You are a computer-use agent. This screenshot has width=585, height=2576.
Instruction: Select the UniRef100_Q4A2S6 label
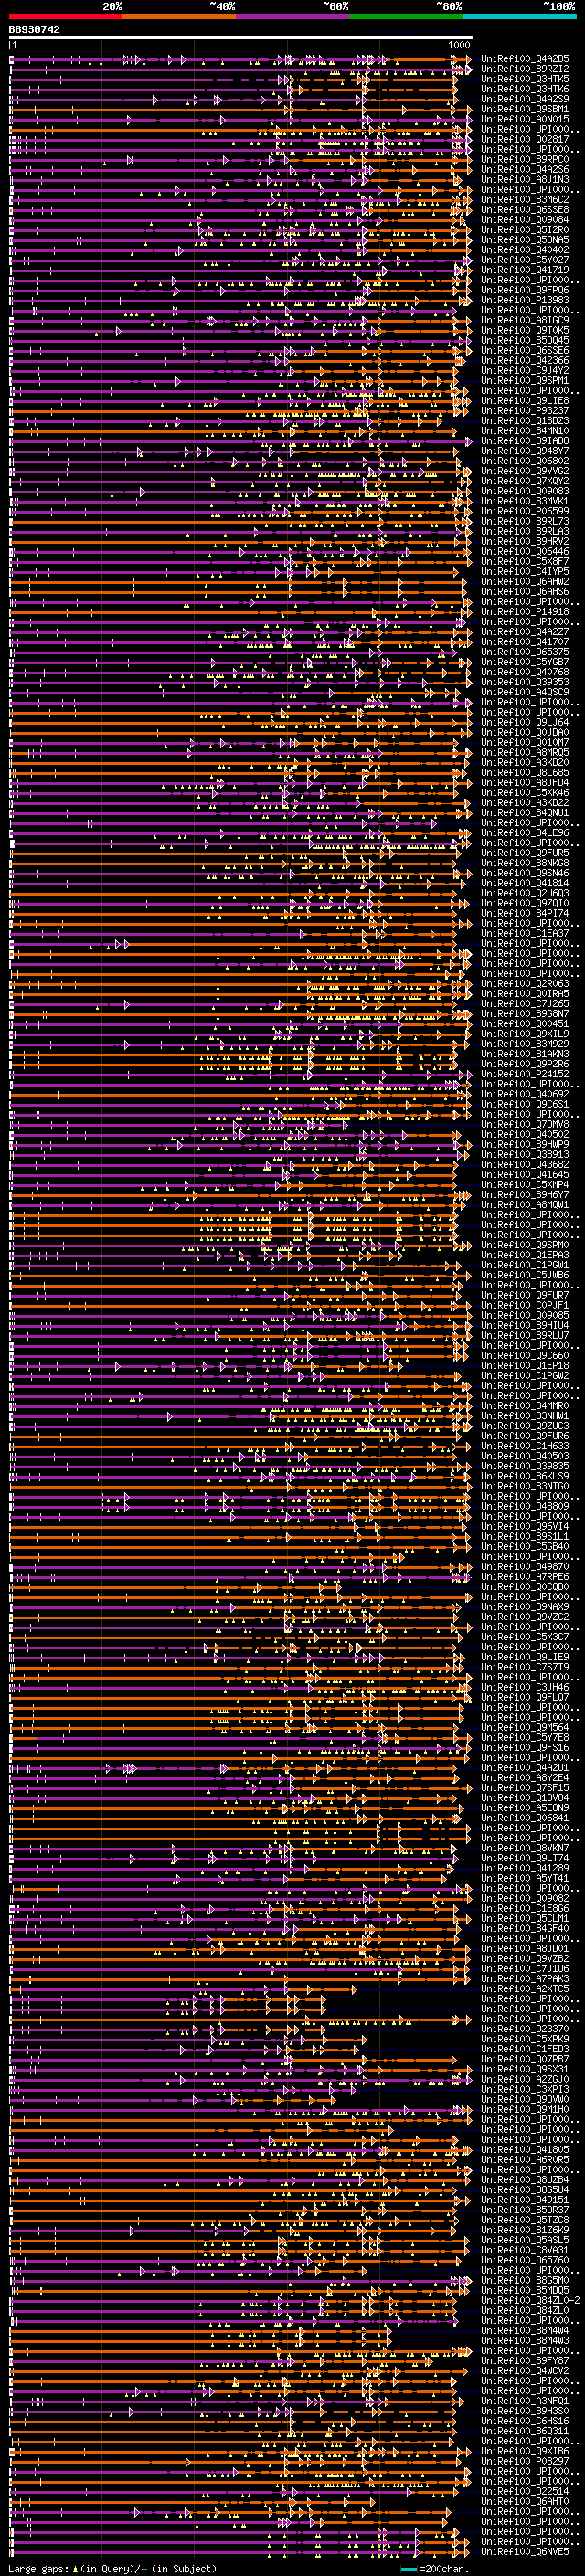[525, 169]
